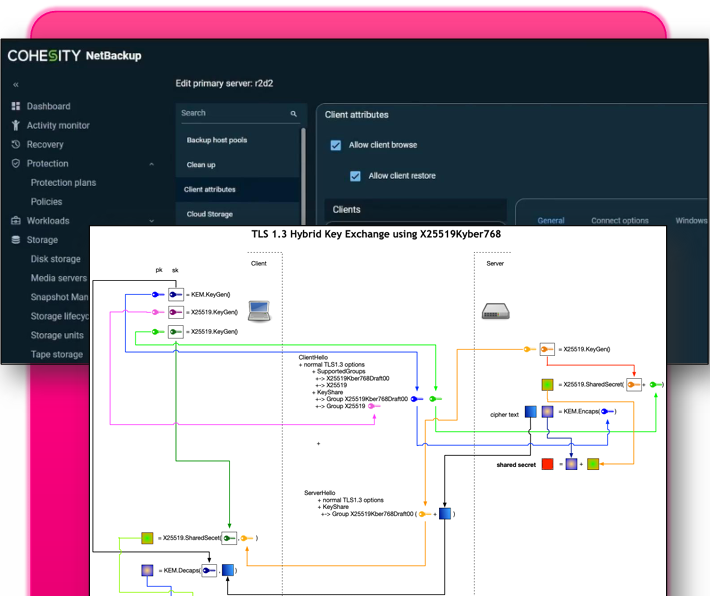710x596 pixels.
Task: Click the Protection shield icon
Action: (16, 163)
